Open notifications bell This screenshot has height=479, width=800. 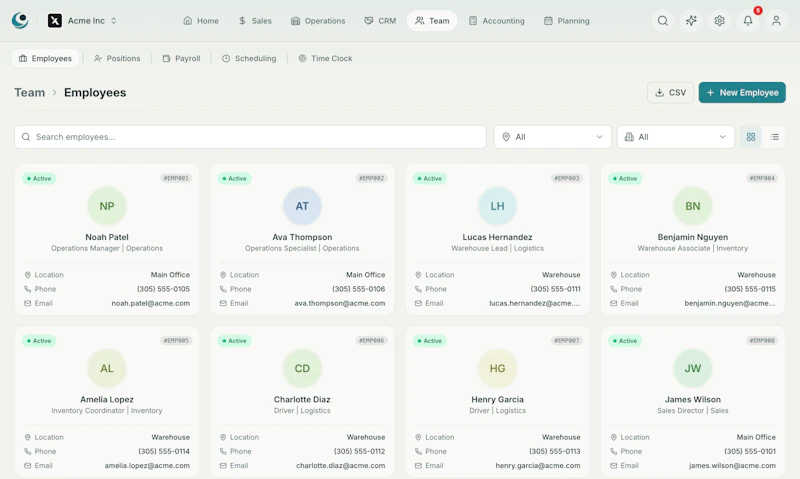pos(748,21)
